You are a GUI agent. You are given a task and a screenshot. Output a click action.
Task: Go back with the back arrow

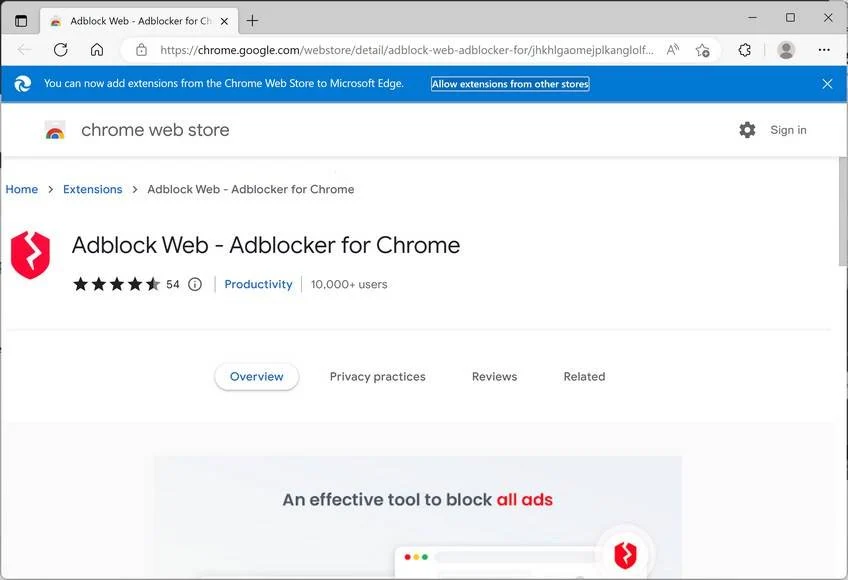tap(24, 50)
